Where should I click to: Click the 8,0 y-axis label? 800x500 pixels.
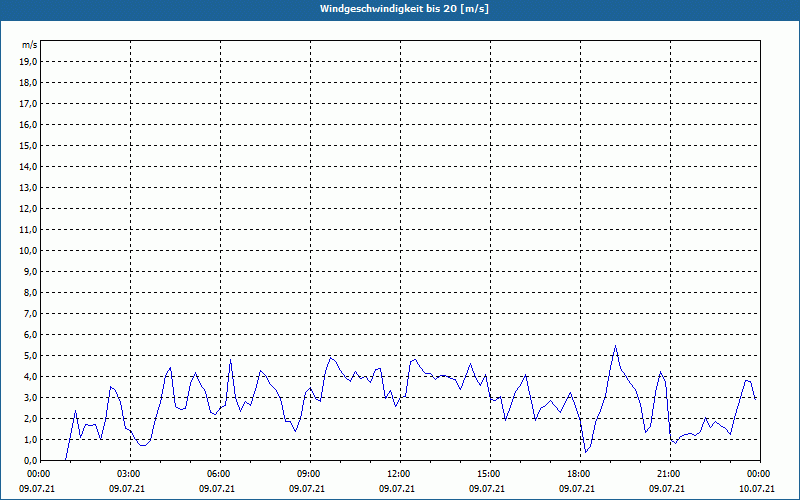[x=31, y=292]
